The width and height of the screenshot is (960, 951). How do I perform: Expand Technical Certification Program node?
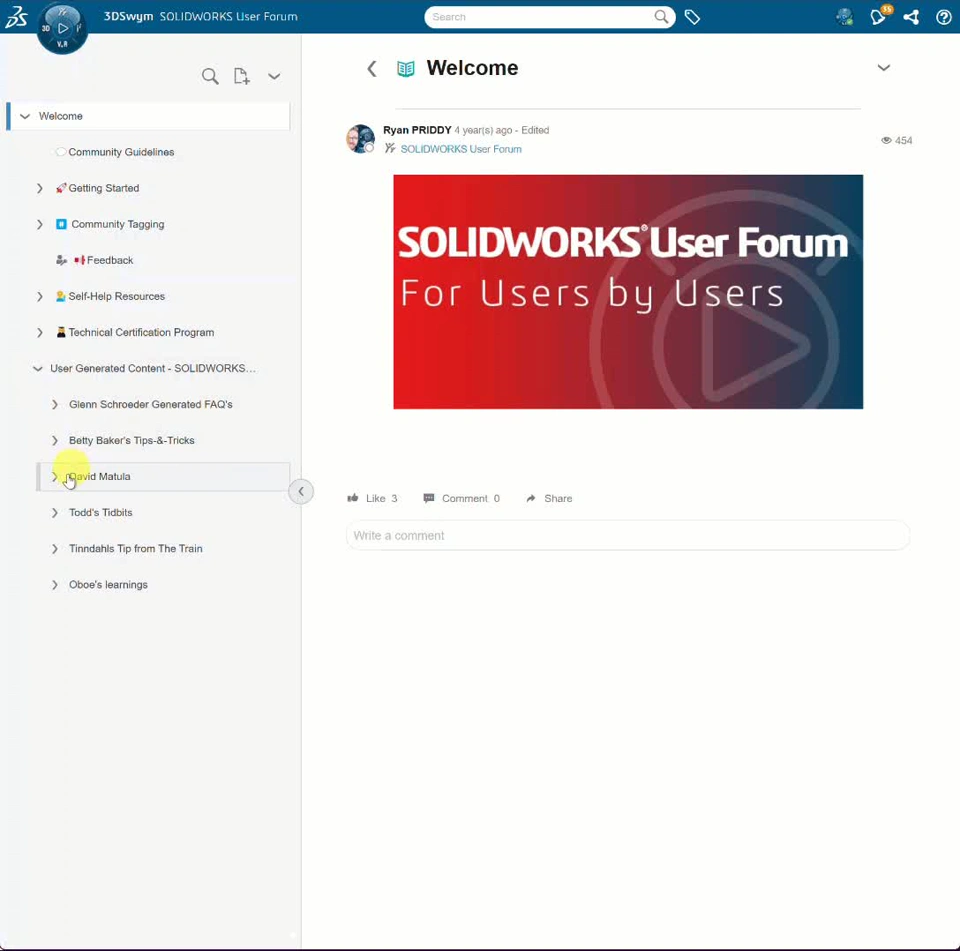coord(40,333)
